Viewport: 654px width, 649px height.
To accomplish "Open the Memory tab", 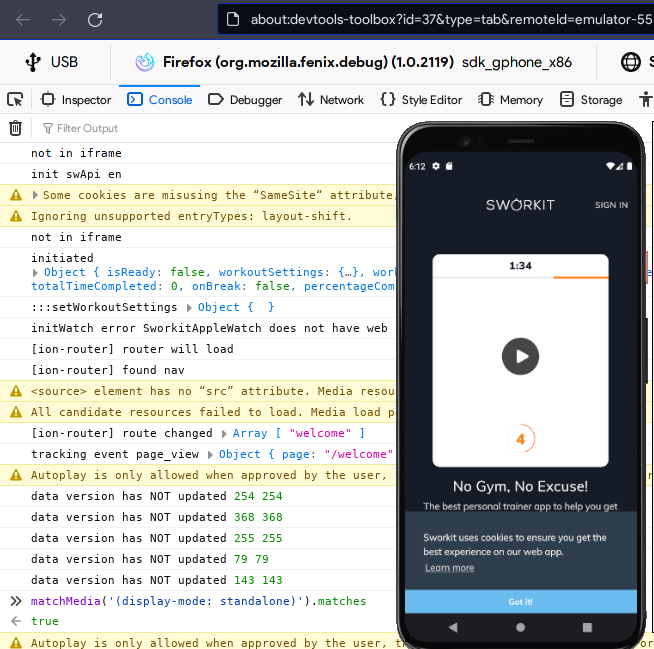I will 510,100.
